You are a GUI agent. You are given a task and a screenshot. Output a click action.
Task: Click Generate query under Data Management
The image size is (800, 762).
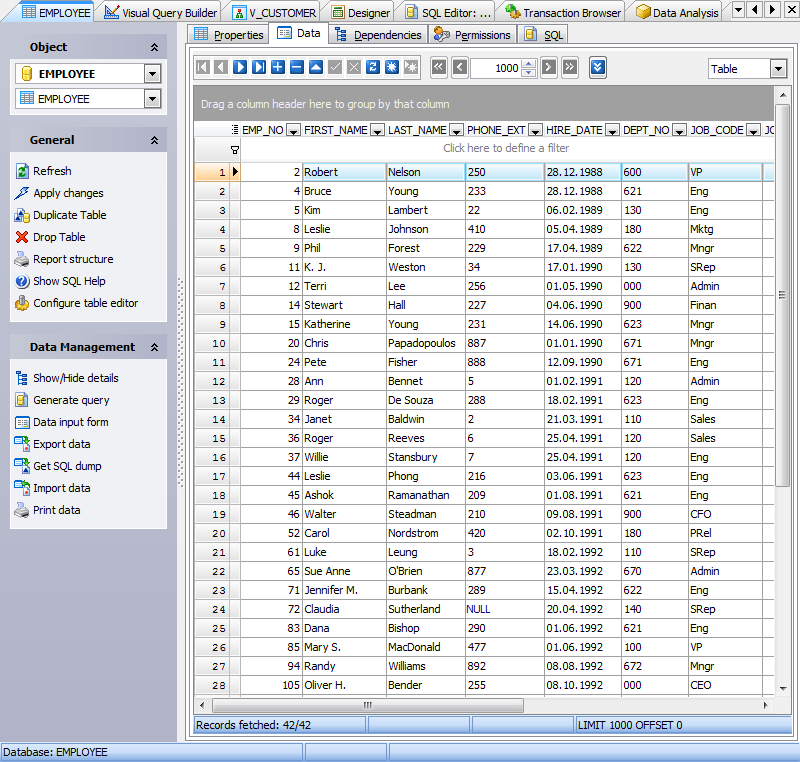[22, 400]
